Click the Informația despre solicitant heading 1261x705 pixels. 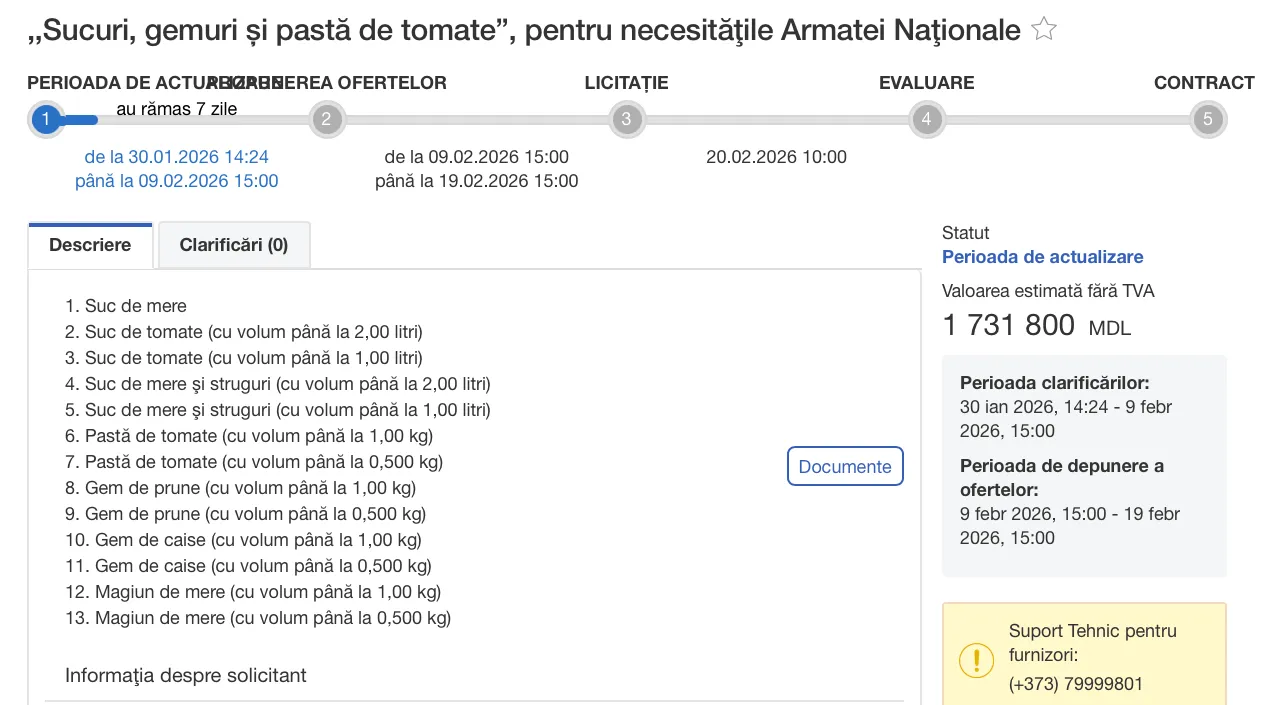(186, 675)
